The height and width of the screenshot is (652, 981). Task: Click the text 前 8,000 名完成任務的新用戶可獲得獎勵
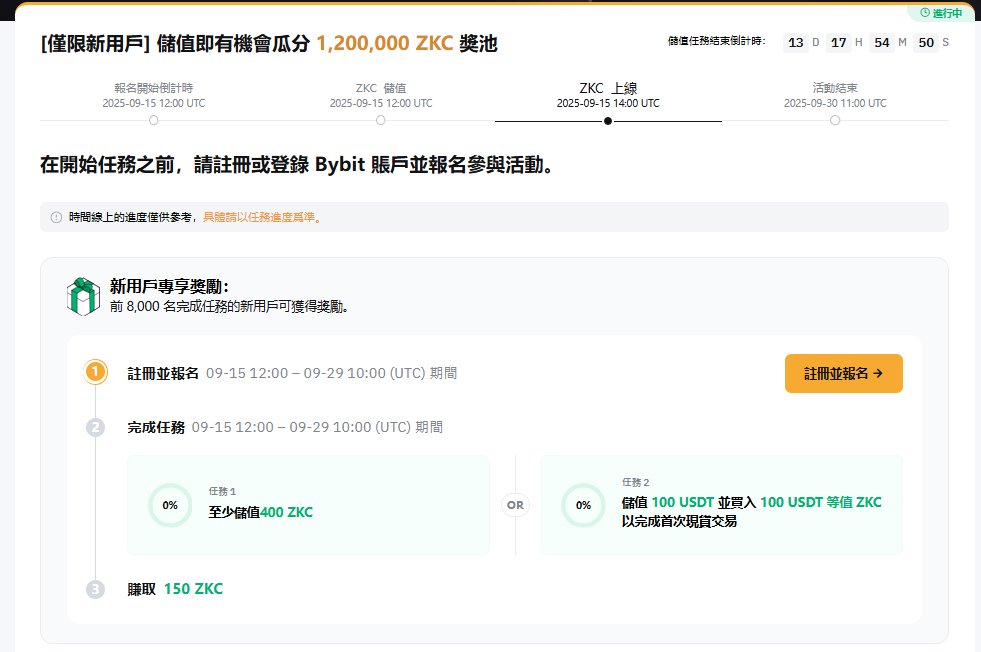[229, 307]
